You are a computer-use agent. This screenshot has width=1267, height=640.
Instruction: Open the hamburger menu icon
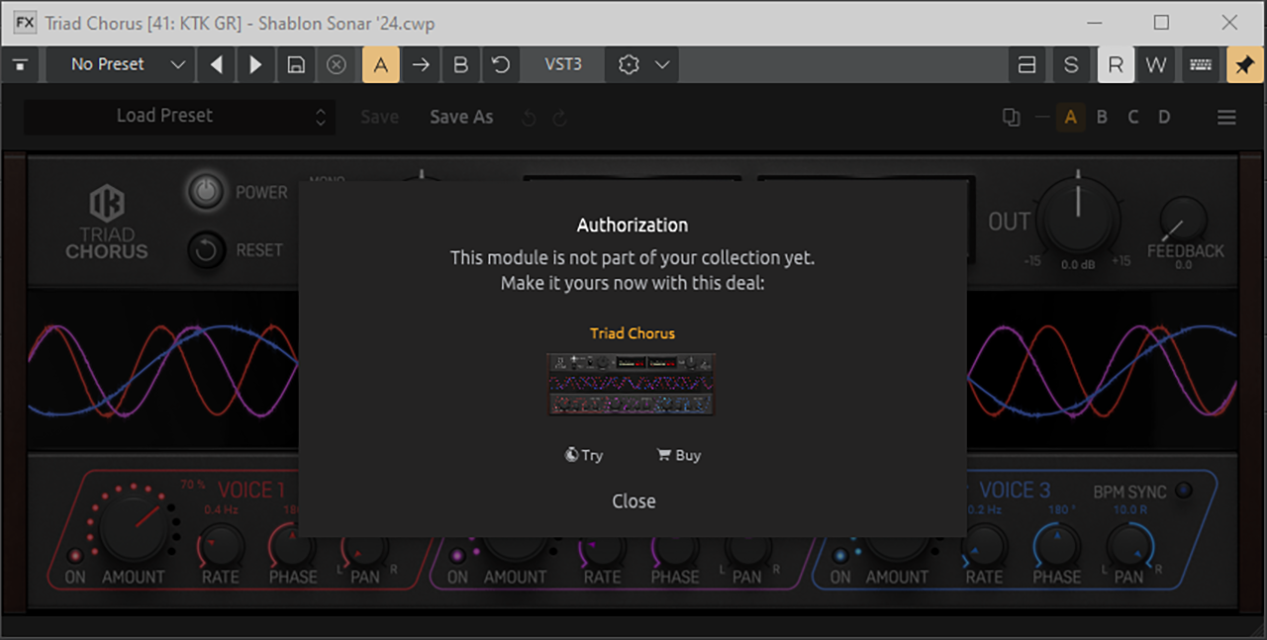[x=1227, y=117]
